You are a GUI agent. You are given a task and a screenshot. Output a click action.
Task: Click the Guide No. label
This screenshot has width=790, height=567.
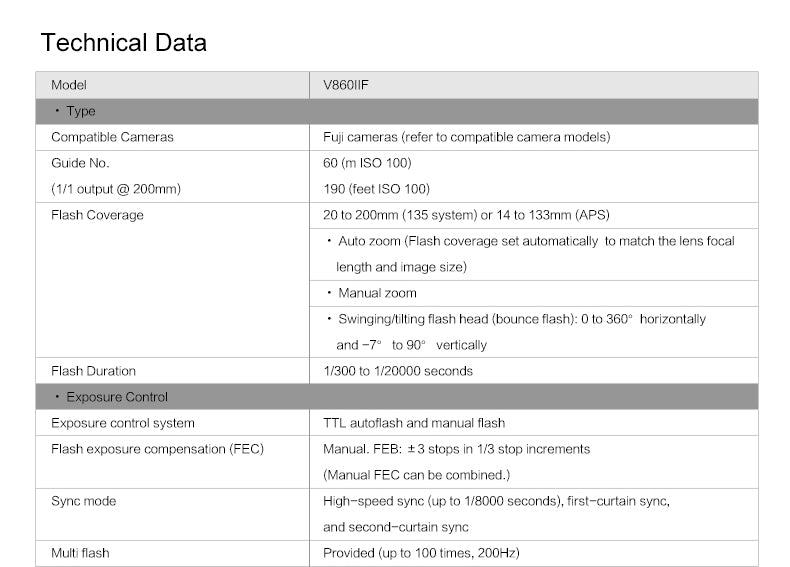[x=80, y=163]
